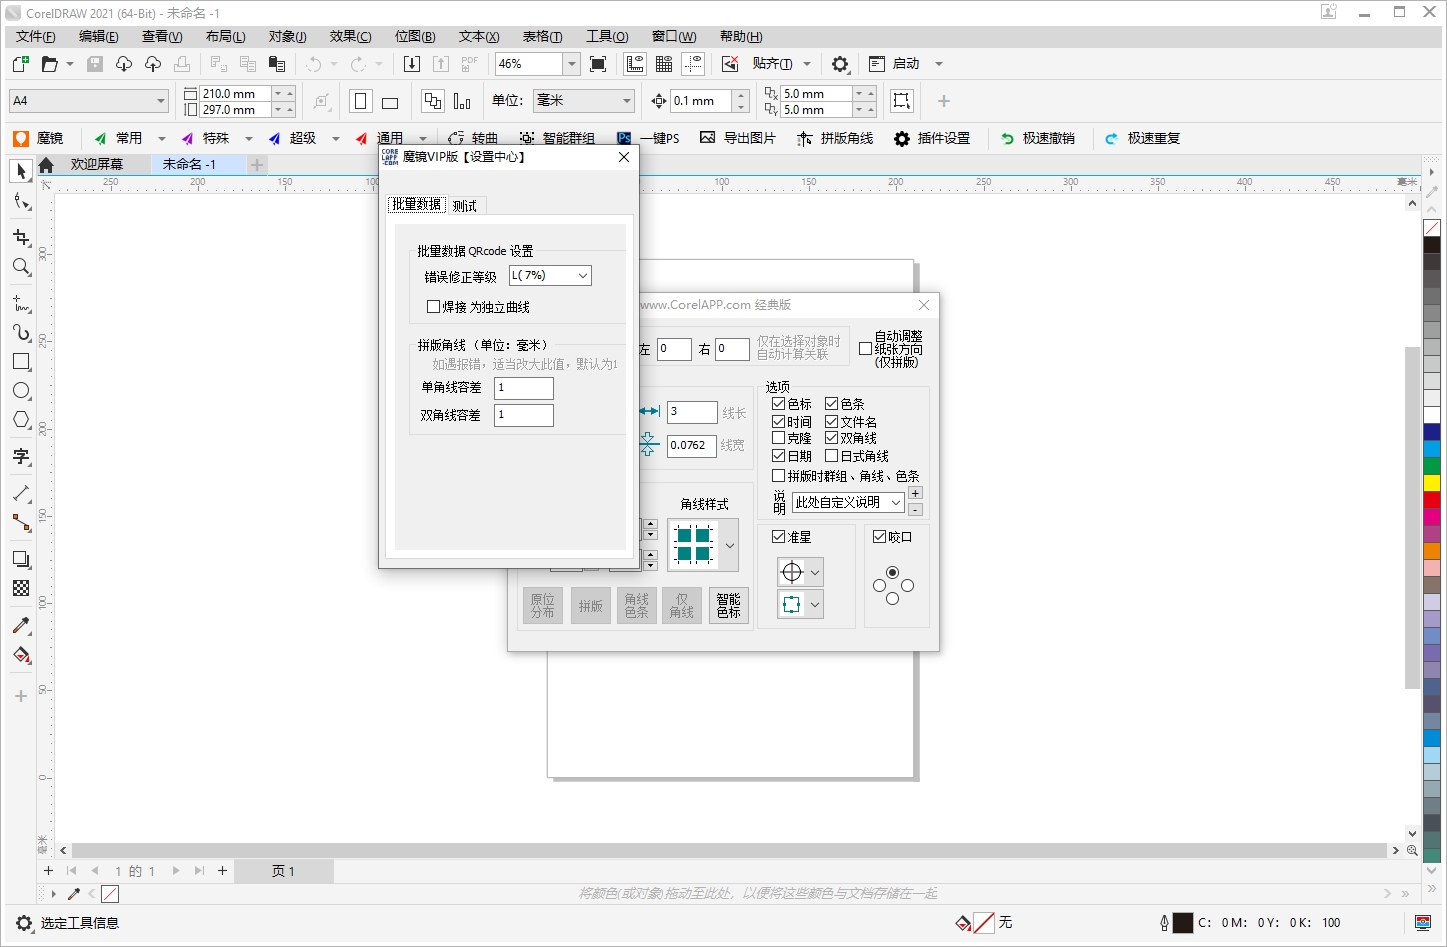1447x947 pixels.
Task: Select the Drop Shadow tool
Action: tap(21, 559)
